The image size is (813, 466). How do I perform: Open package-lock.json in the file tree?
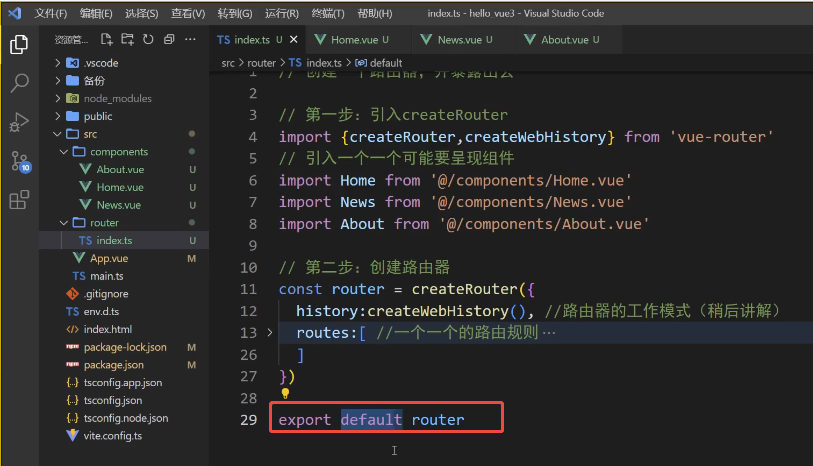pyautogui.click(x=125, y=347)
